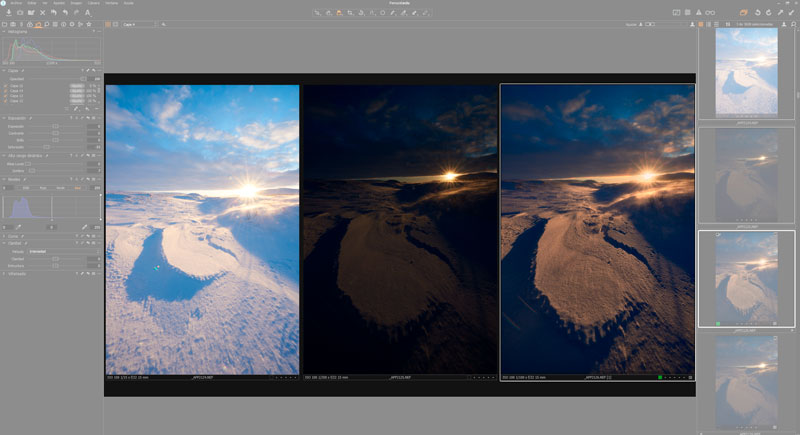This screenshot has width=800, height=435.
Task: Click the Import images arrow icon
Action: pos(7,13)
